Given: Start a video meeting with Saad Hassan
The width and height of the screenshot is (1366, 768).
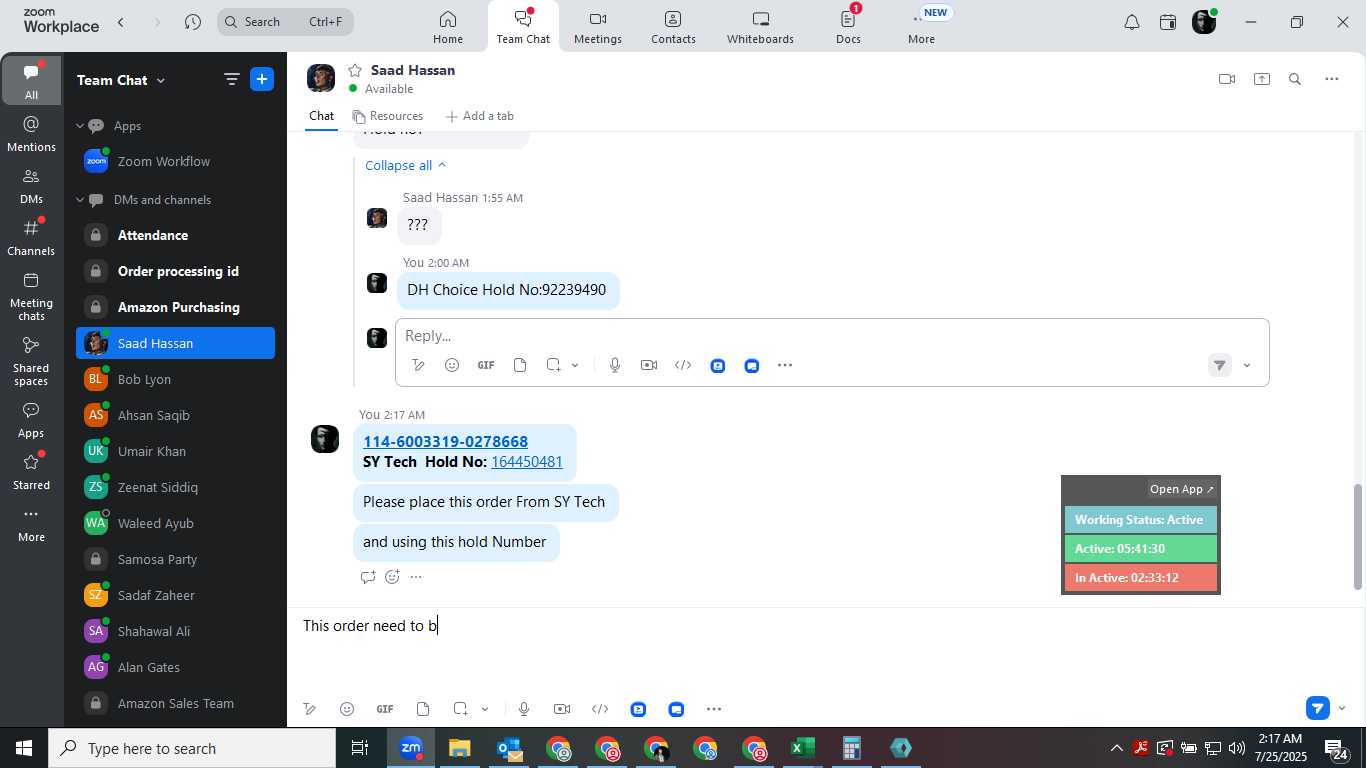Looking at the screenshot, I should coord(1227,79).
